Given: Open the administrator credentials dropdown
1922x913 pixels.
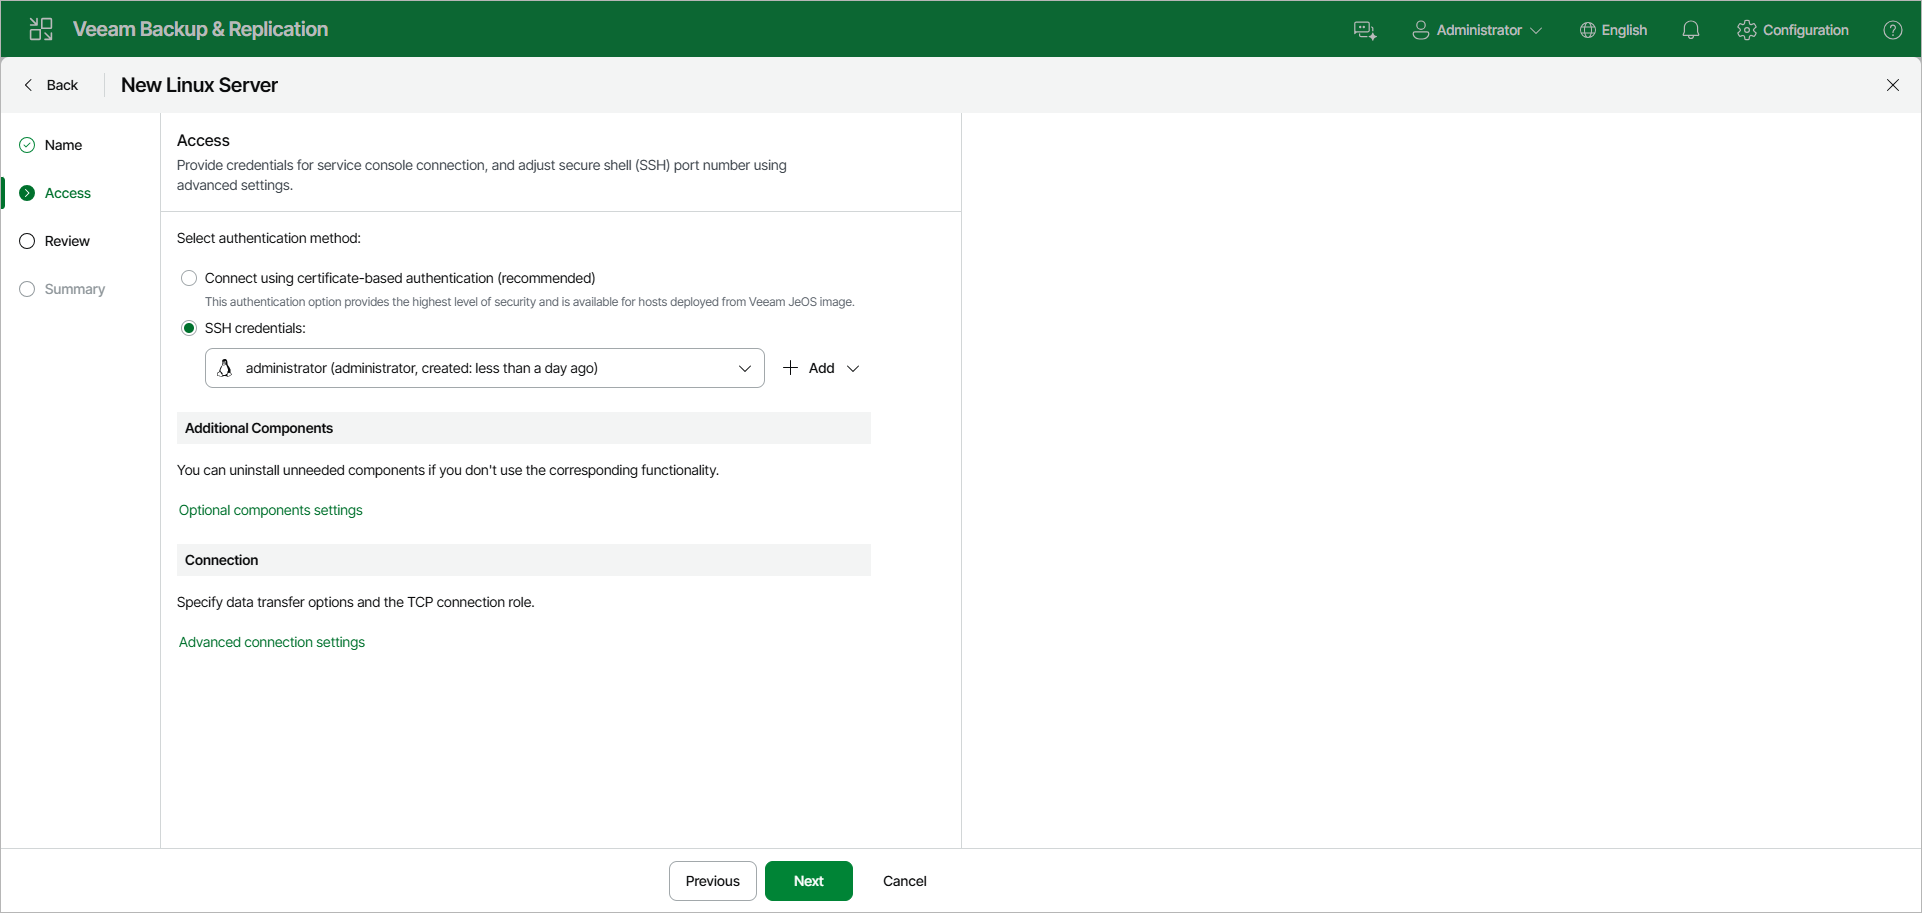Looking at the screenshot, I should tap(485, 368).
